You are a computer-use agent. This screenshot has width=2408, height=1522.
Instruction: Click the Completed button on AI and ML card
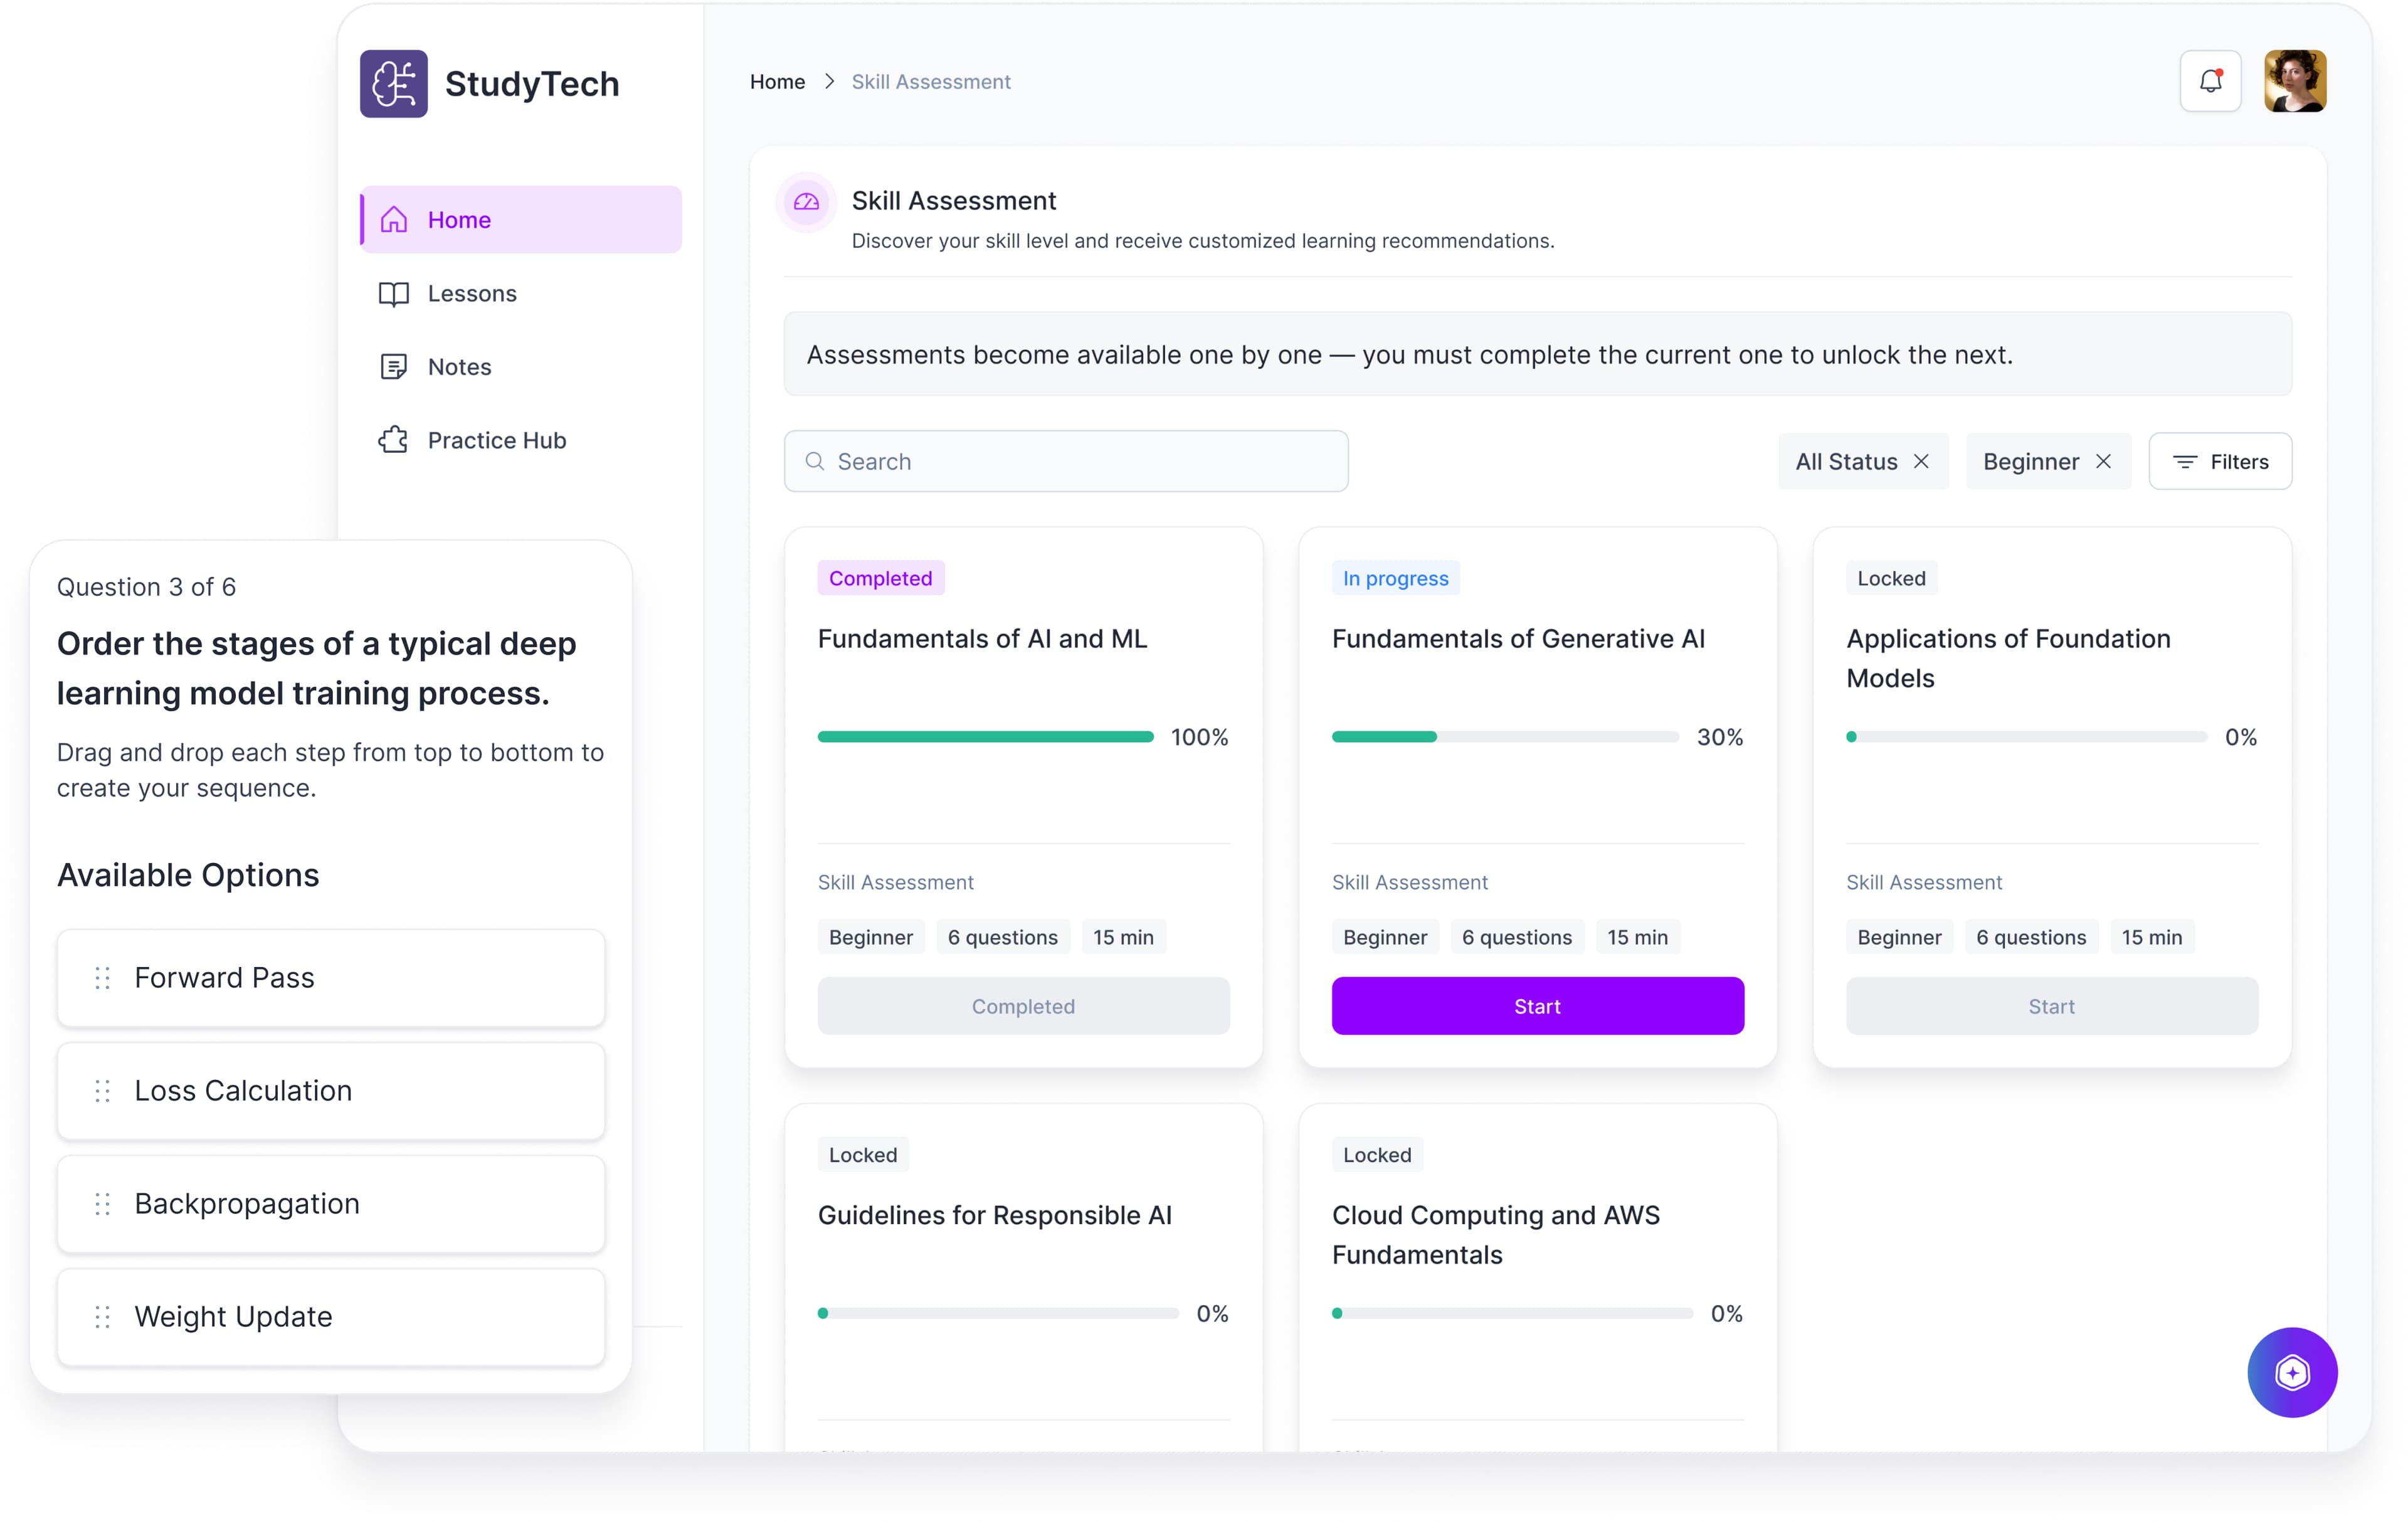point(1023,1006)
